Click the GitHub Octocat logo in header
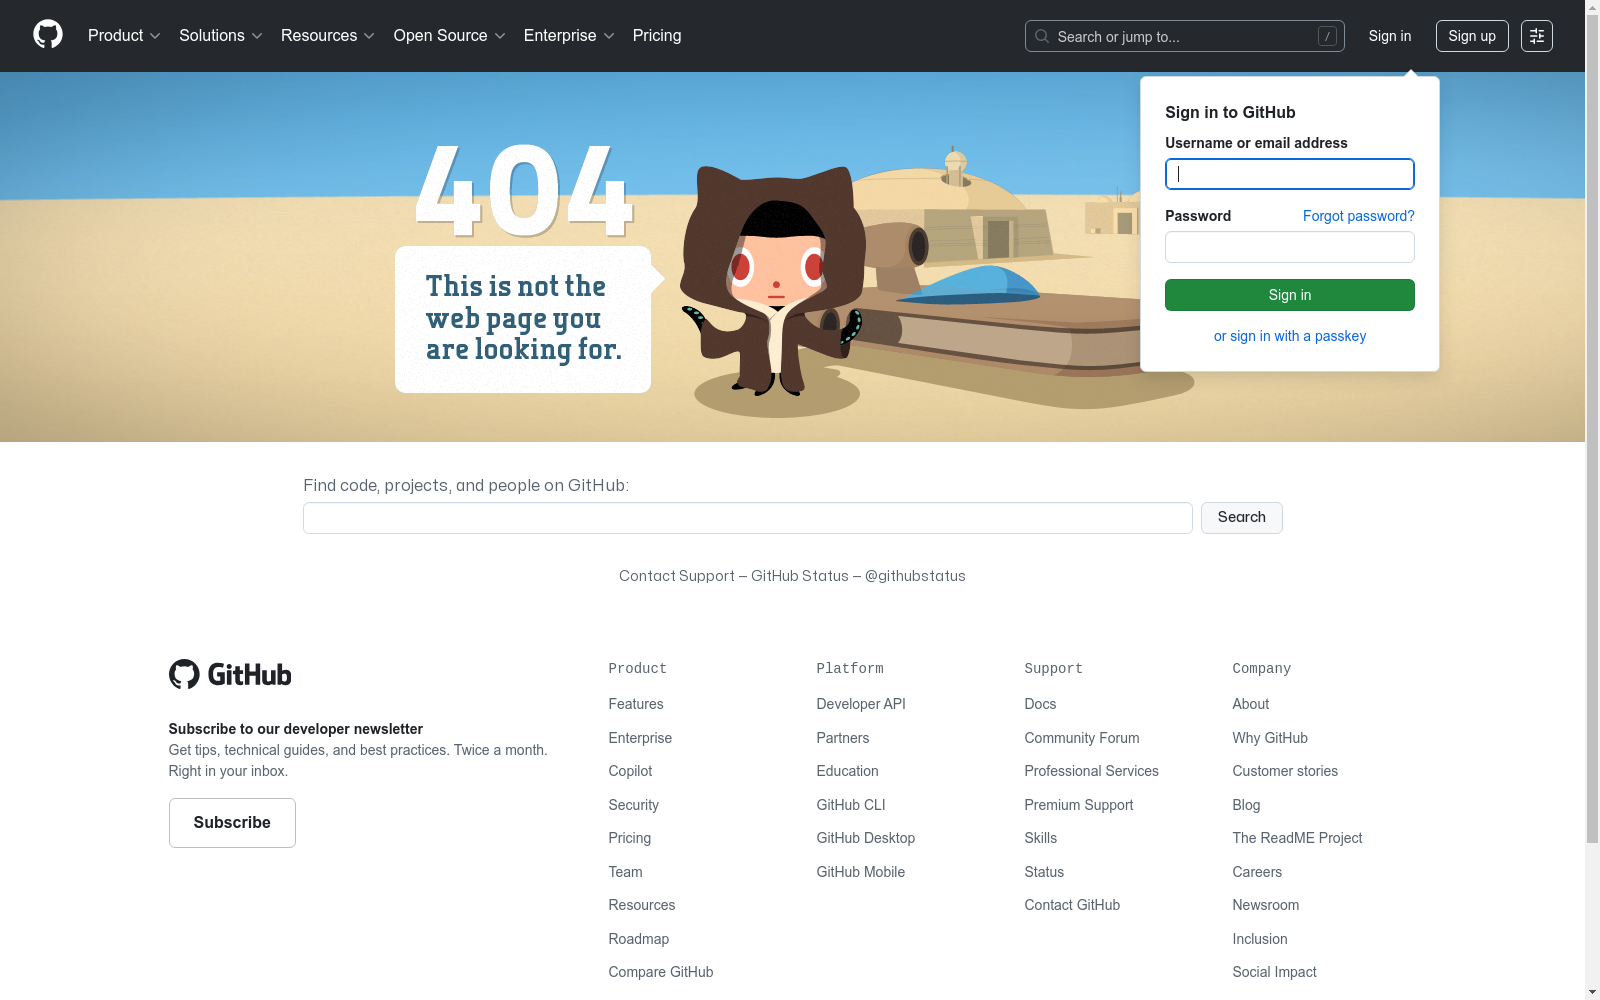 [x=48, y=35]
